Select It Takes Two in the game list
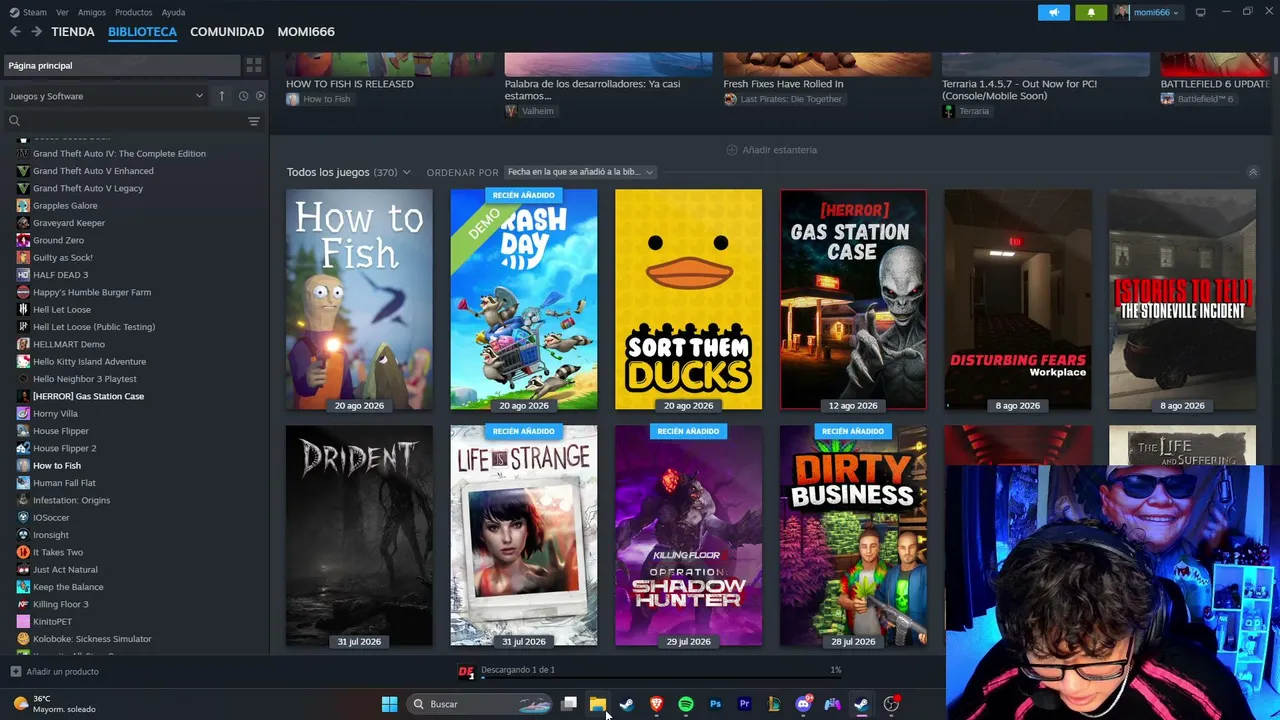 pyautogui.click(x=58, y=552)
